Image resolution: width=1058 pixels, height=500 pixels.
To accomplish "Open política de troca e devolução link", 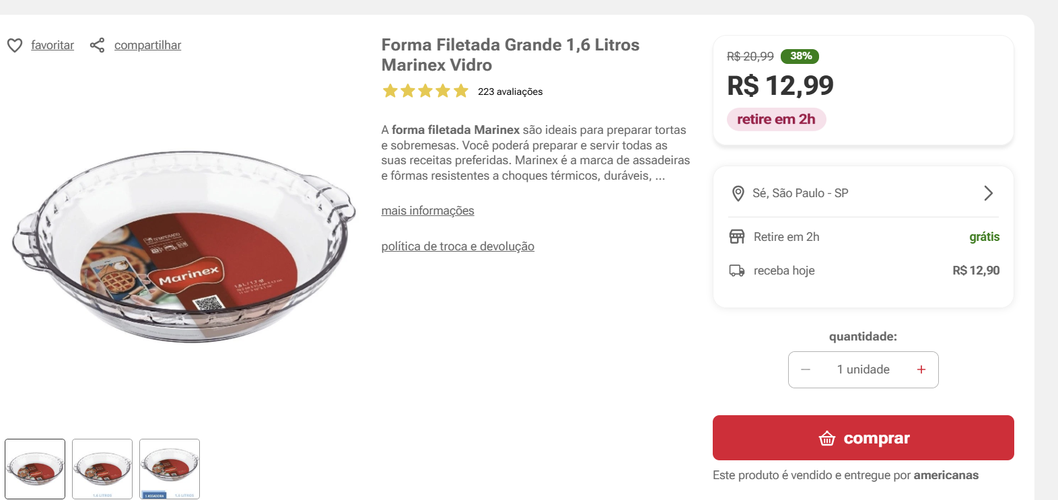I will click(457, 246).
